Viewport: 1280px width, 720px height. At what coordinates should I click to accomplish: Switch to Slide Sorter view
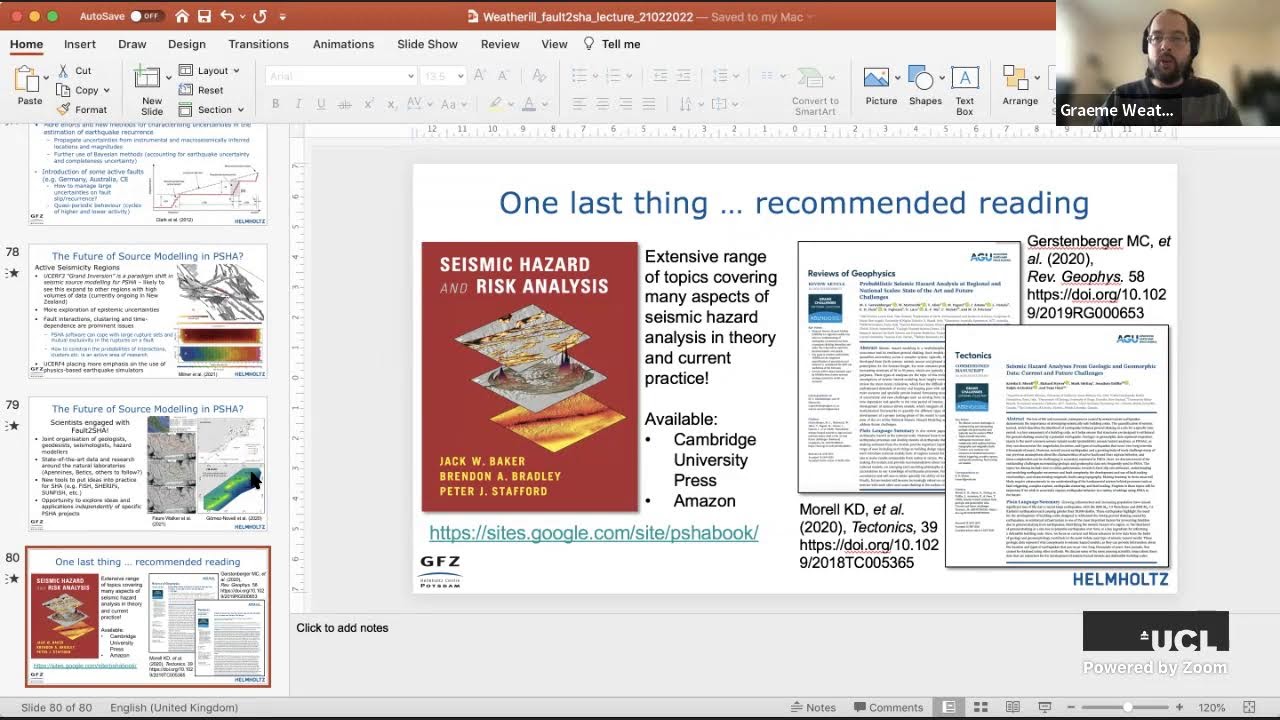[981, 707]
